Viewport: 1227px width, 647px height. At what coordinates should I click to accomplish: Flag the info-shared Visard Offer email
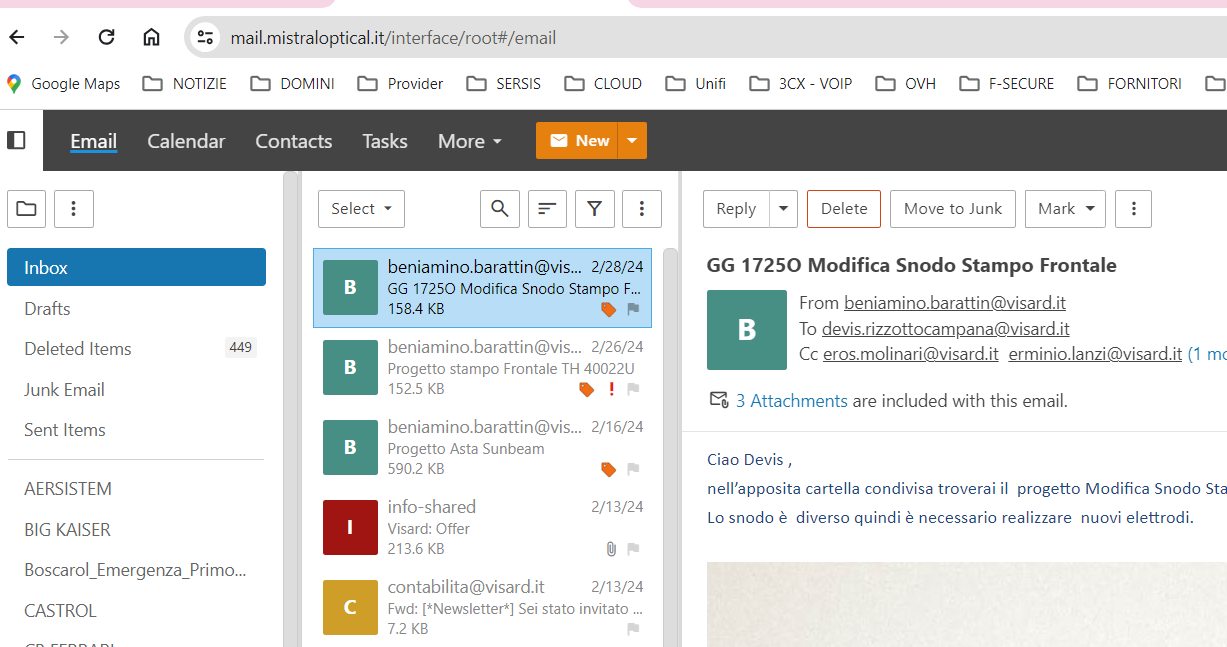click(x=633, y=549)
